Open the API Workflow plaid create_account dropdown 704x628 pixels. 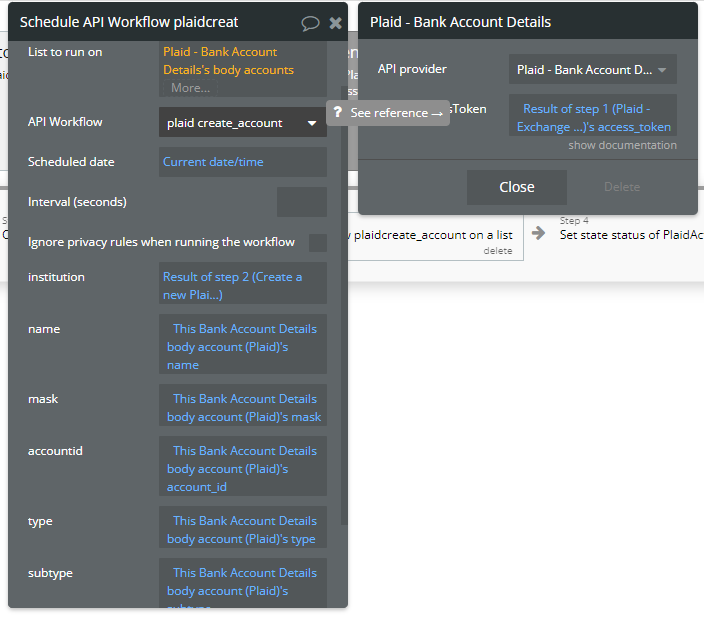(x=242, y=123)
